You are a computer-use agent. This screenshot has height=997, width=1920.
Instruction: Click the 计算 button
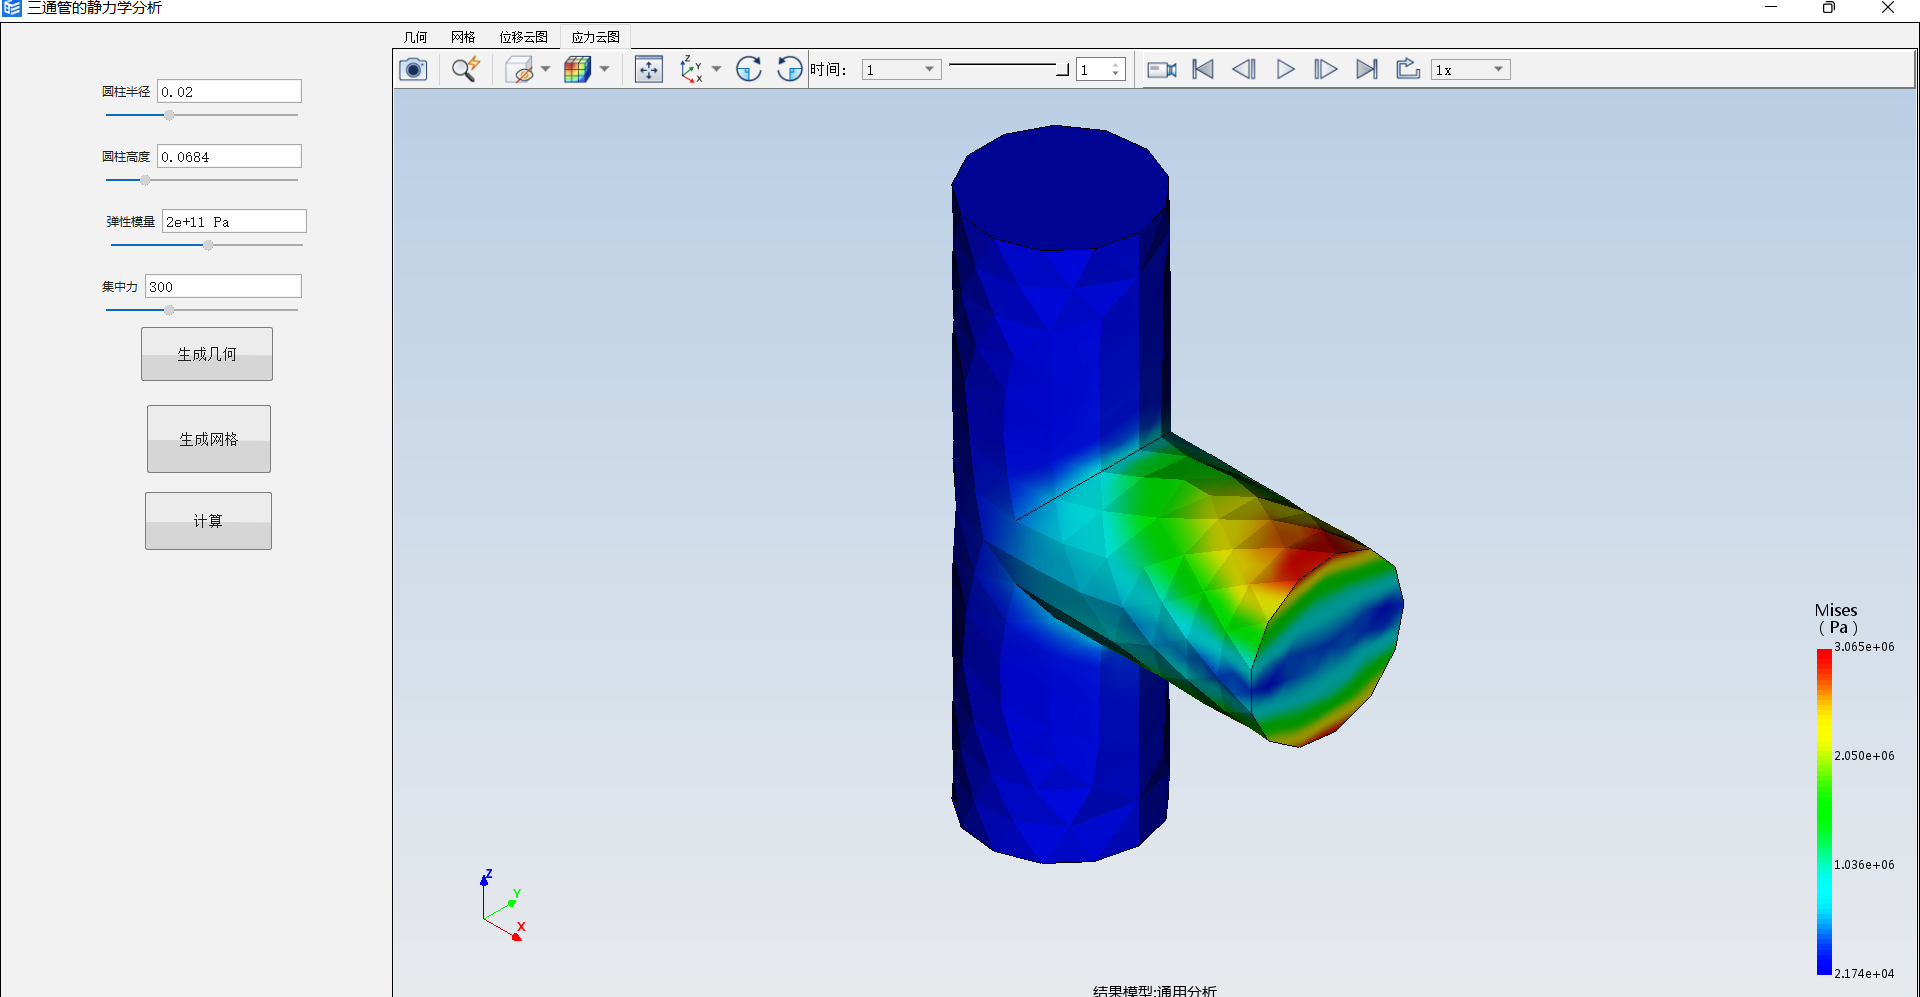pos(208,521)
